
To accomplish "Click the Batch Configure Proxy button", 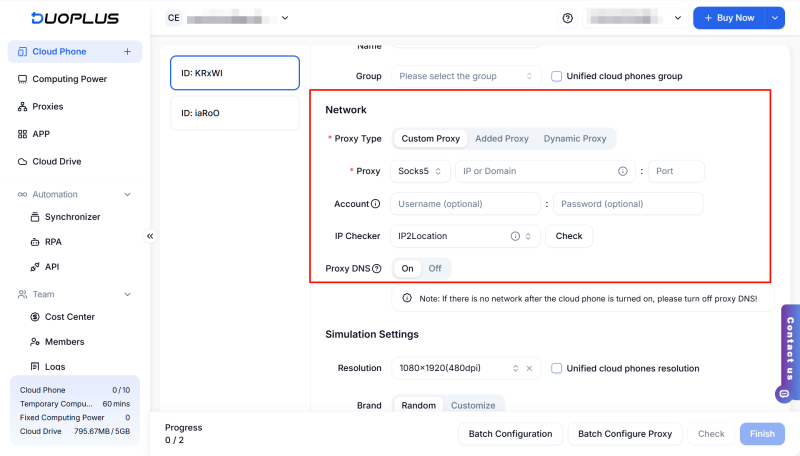I will pyautogui.click(x=625, y=434).
